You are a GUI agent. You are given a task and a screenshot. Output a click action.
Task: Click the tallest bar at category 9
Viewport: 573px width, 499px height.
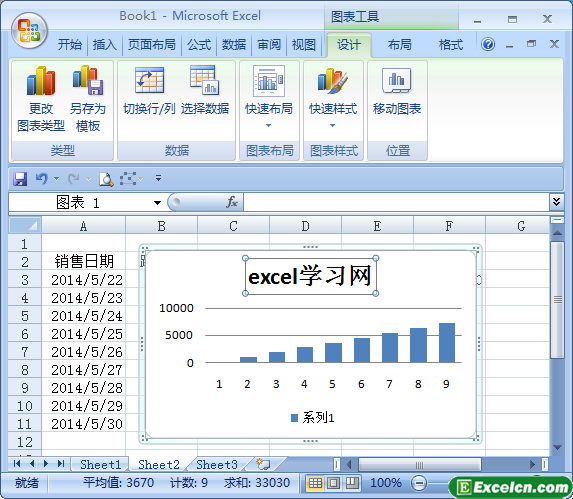[447, 343]
